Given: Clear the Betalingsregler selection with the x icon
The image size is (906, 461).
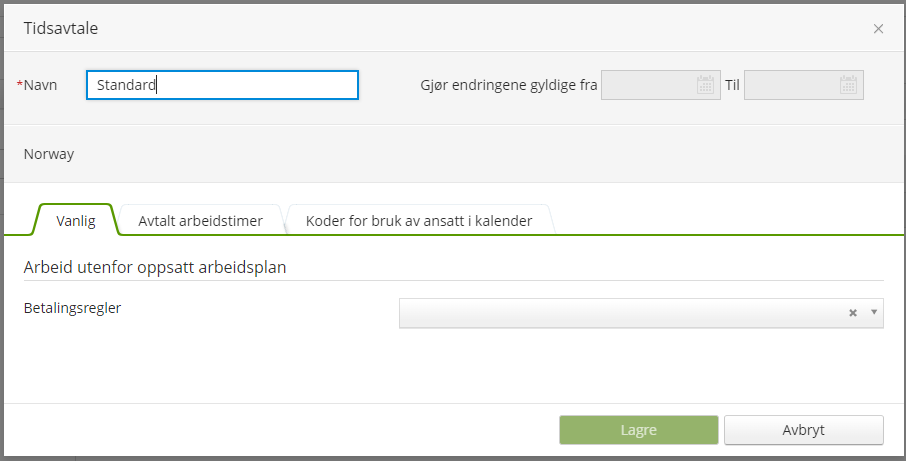Looking at the screenshot, I should [x=852, y=313].
